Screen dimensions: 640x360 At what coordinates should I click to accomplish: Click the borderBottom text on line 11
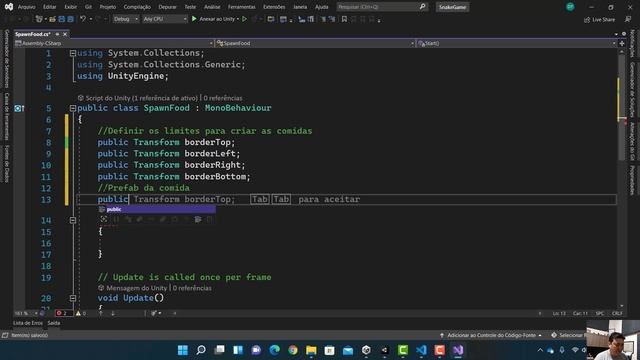215,177
